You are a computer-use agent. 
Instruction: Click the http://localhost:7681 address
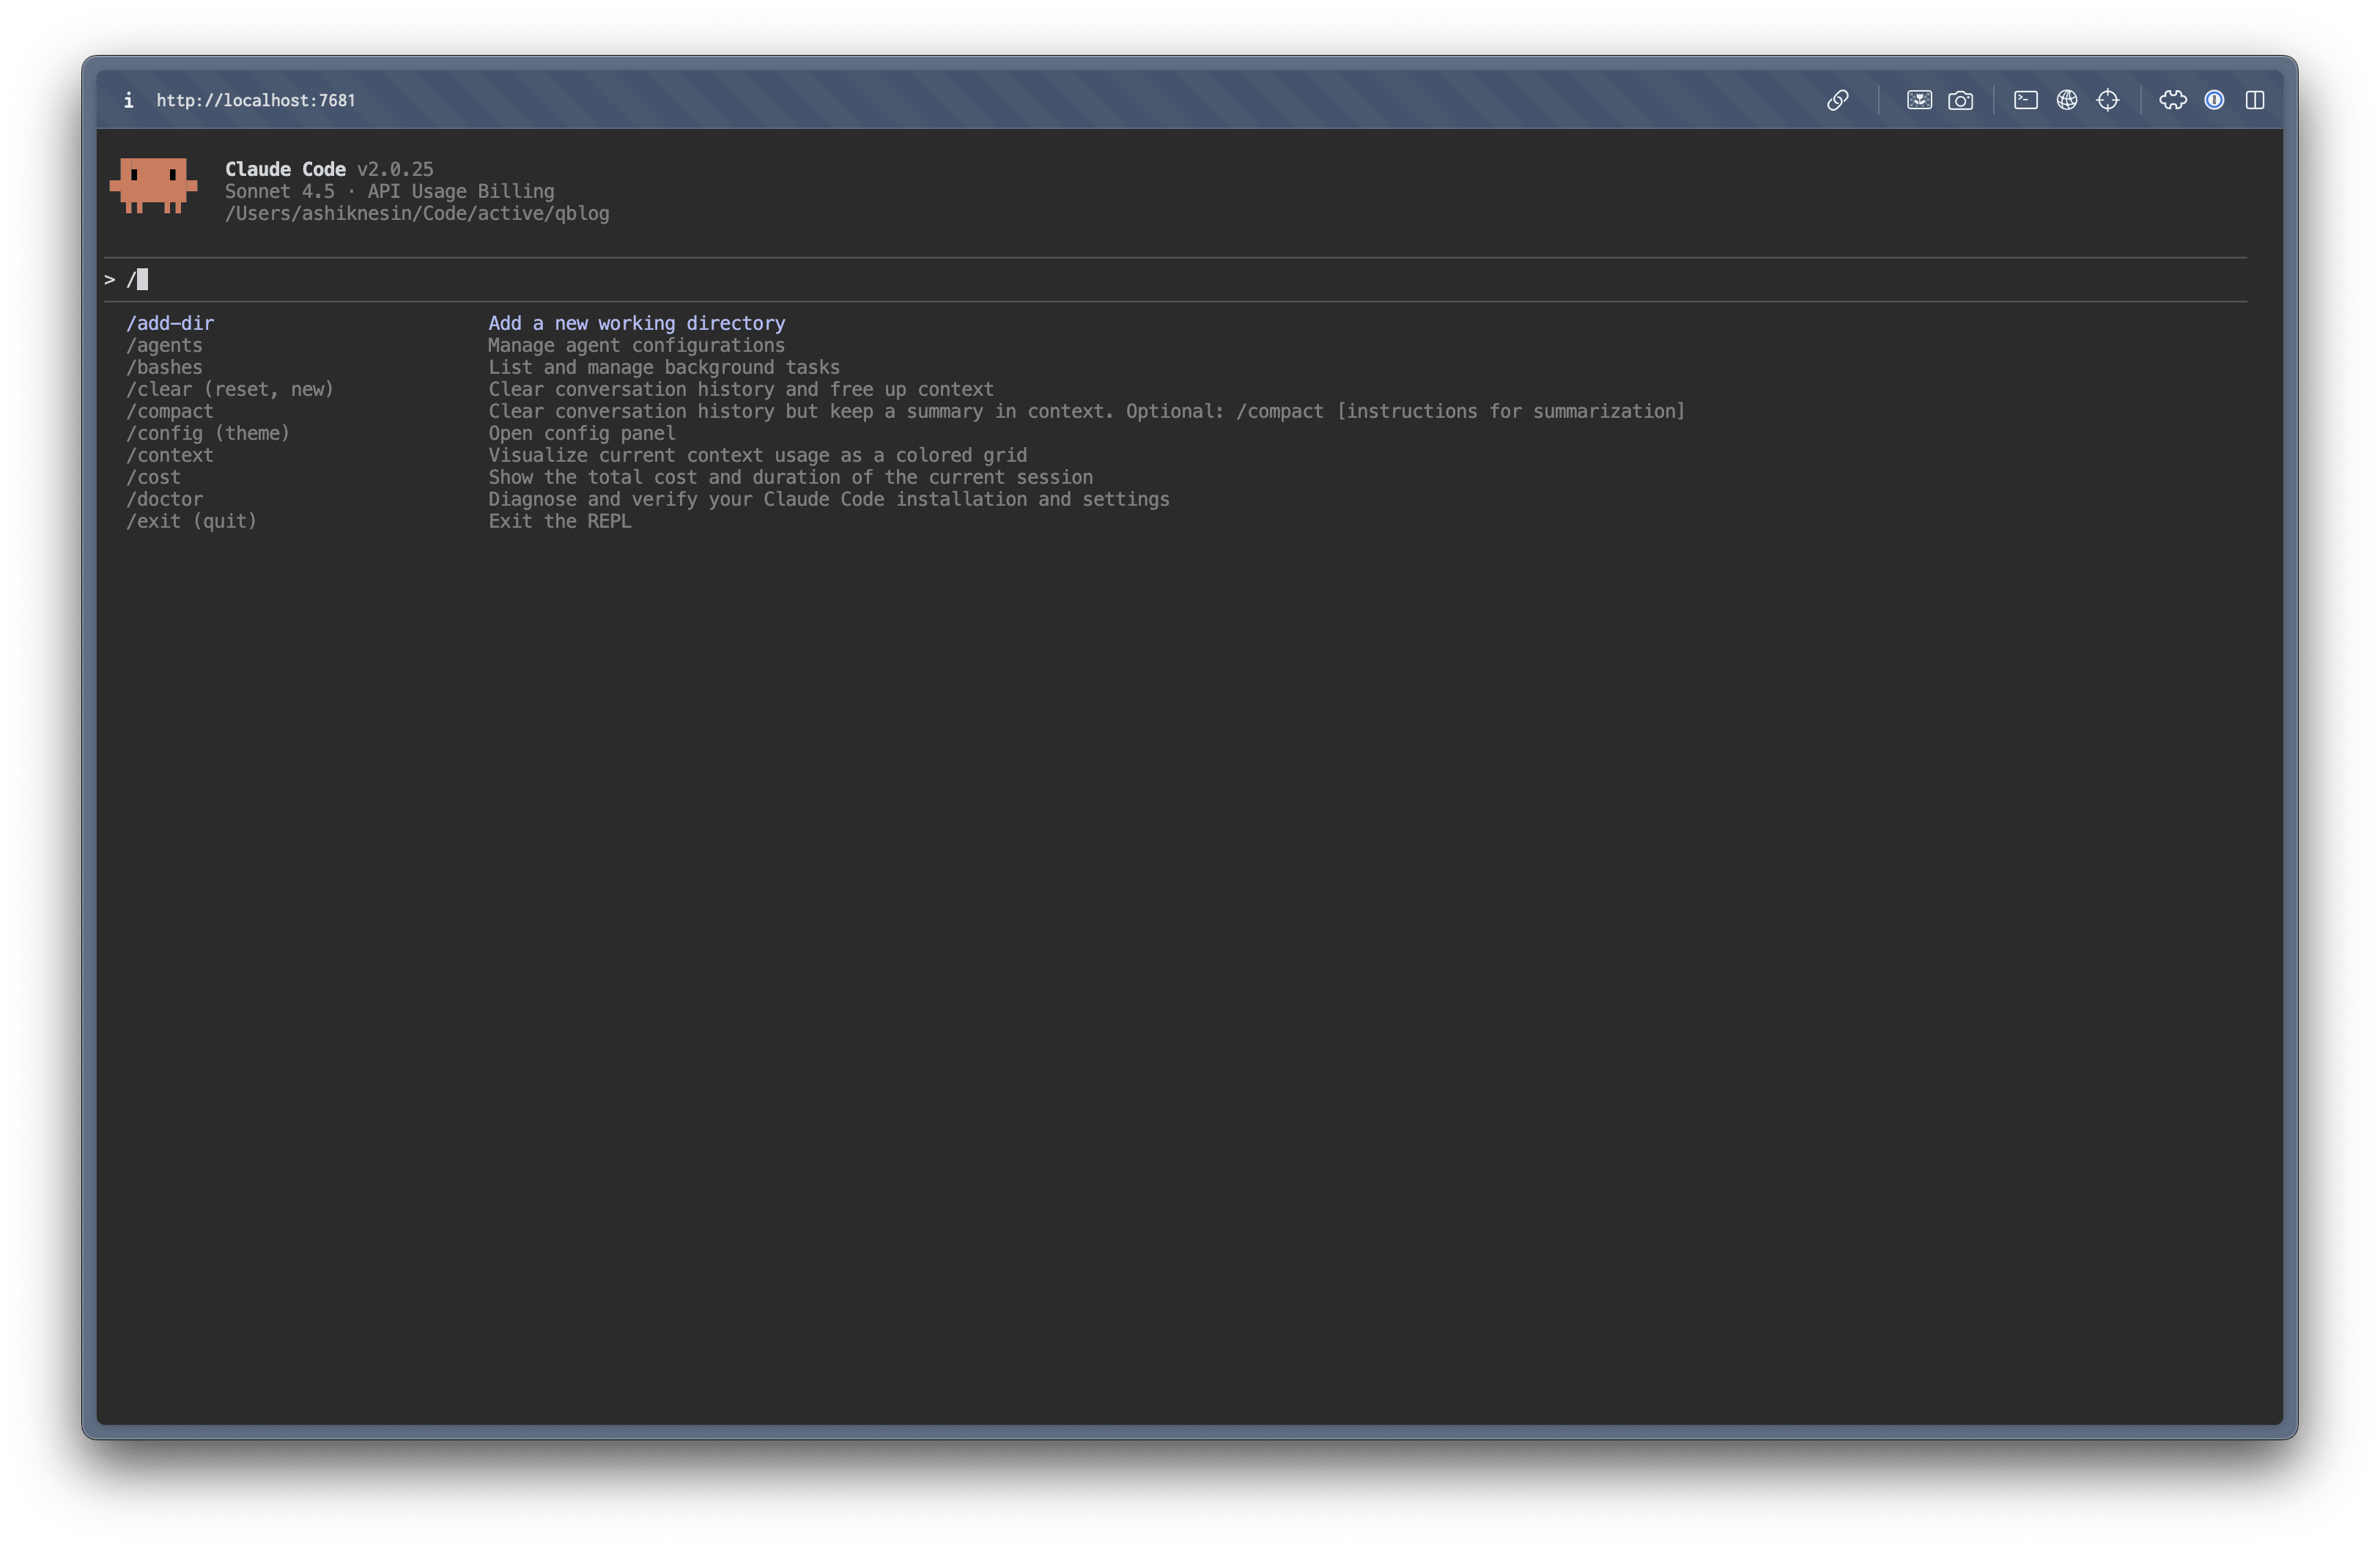[x=256, y=100]
